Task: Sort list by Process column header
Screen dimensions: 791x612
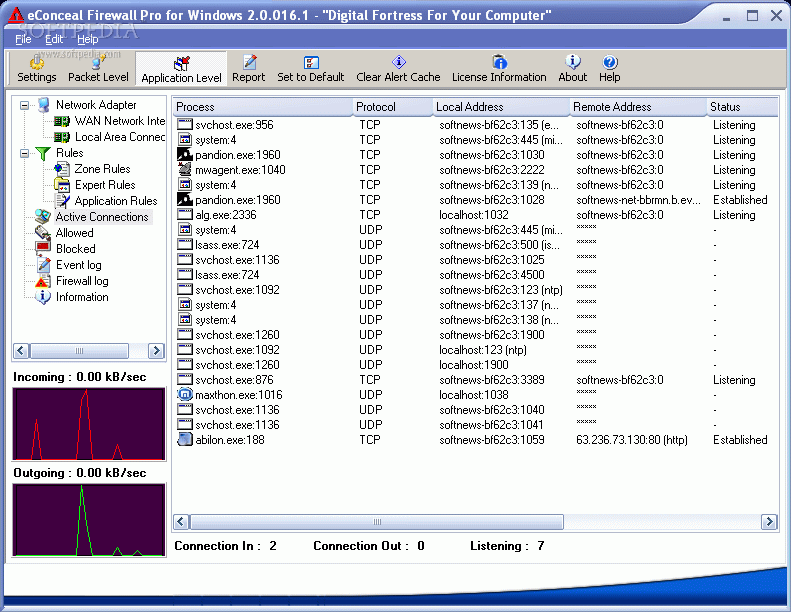Action: click(x=262, y=107)
